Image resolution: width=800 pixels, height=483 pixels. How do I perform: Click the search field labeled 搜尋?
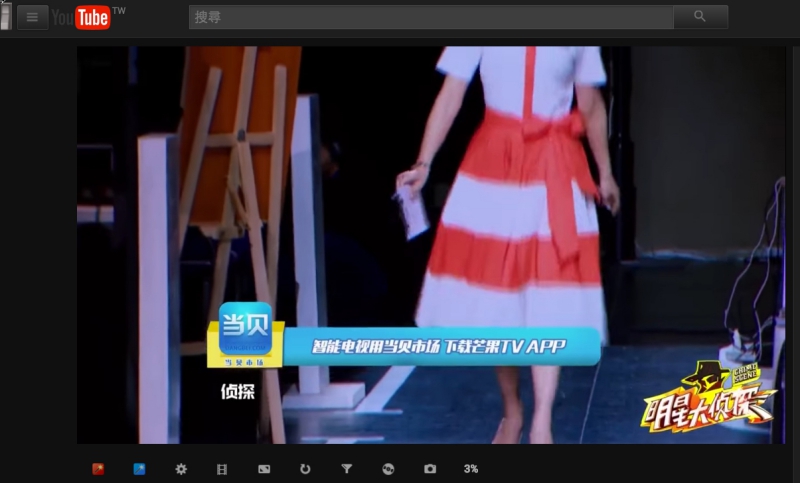pos(431,17)
